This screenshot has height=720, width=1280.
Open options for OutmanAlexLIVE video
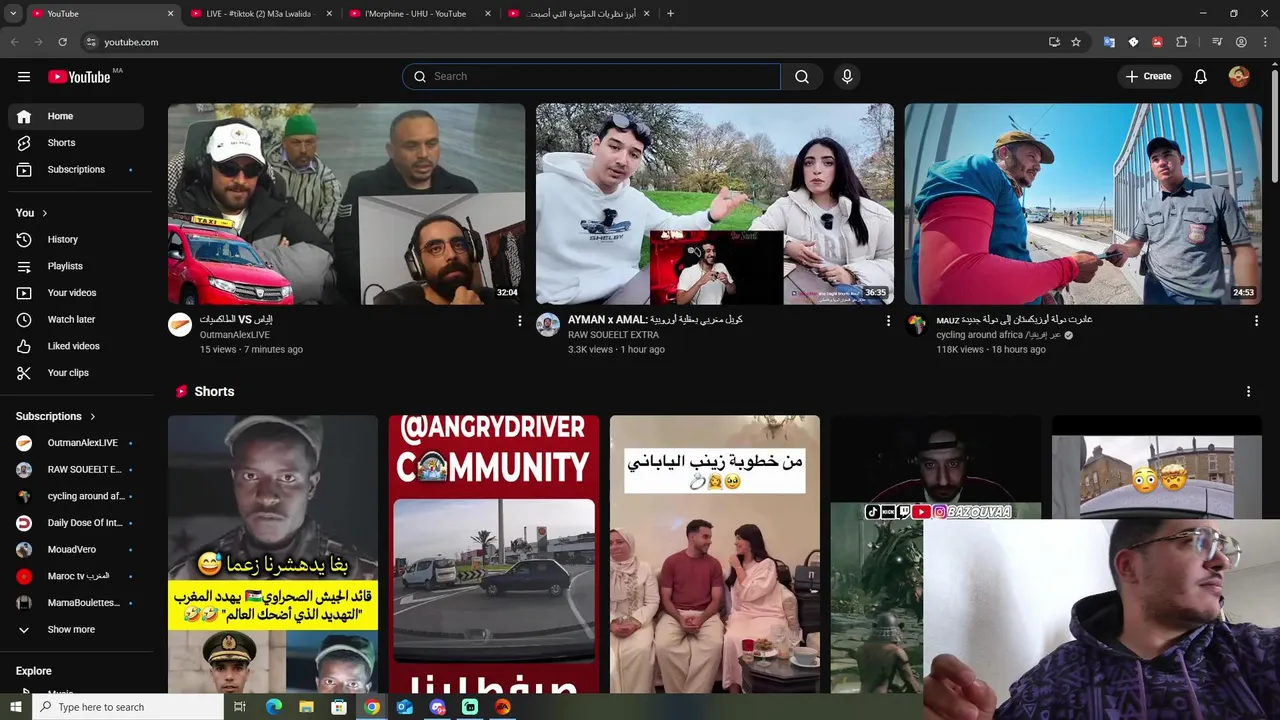(x=519, y=321)
